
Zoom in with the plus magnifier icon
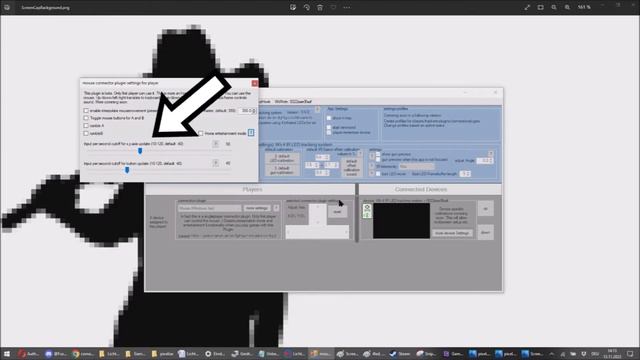(x=567, y=7)
